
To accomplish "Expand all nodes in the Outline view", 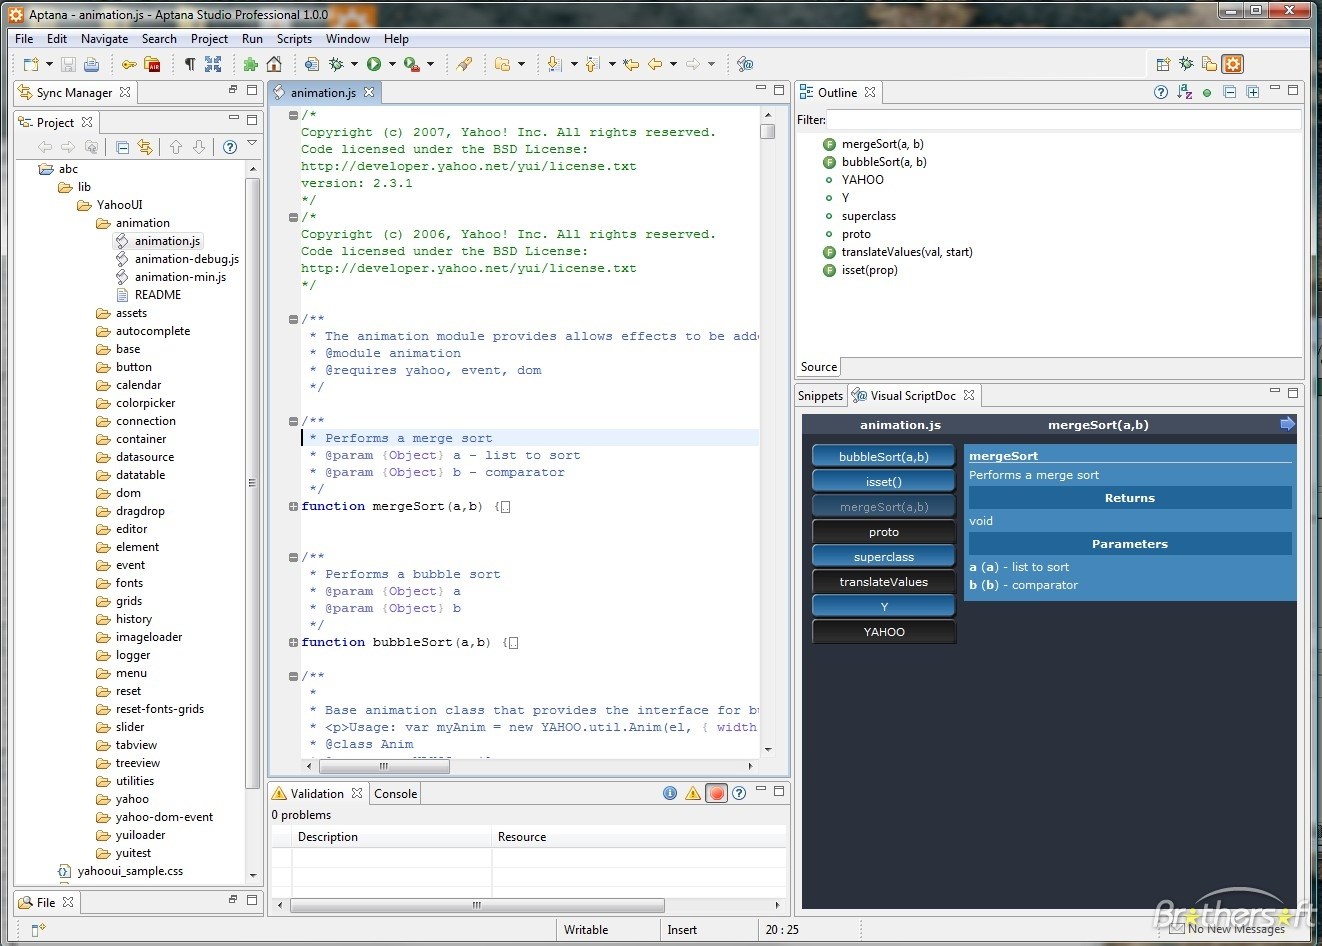I will point(1253,92).
